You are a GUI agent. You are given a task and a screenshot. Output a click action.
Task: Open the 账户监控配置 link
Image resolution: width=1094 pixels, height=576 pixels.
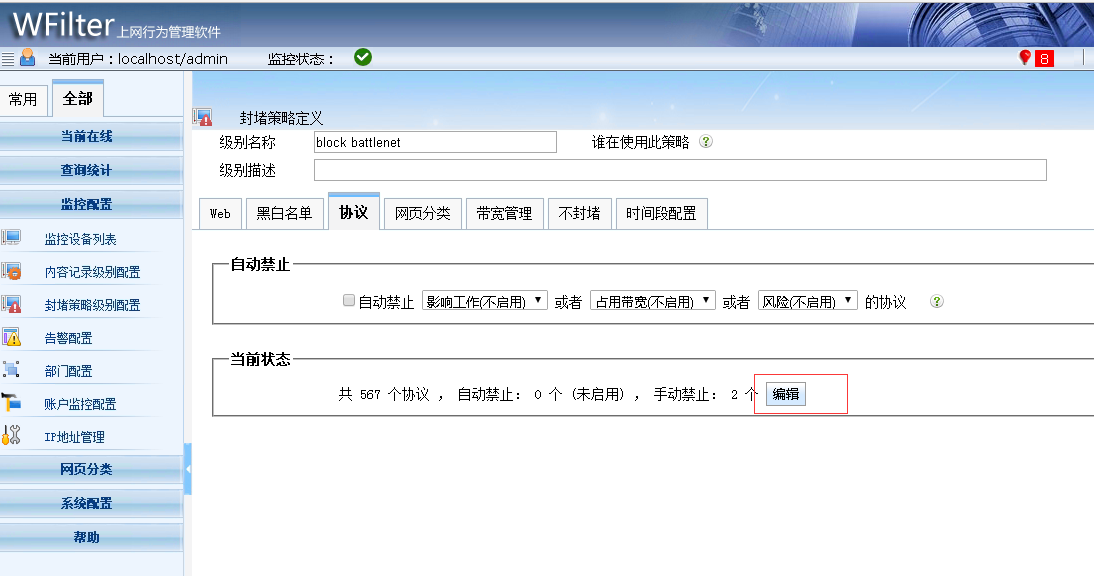[x=80, y=404]
